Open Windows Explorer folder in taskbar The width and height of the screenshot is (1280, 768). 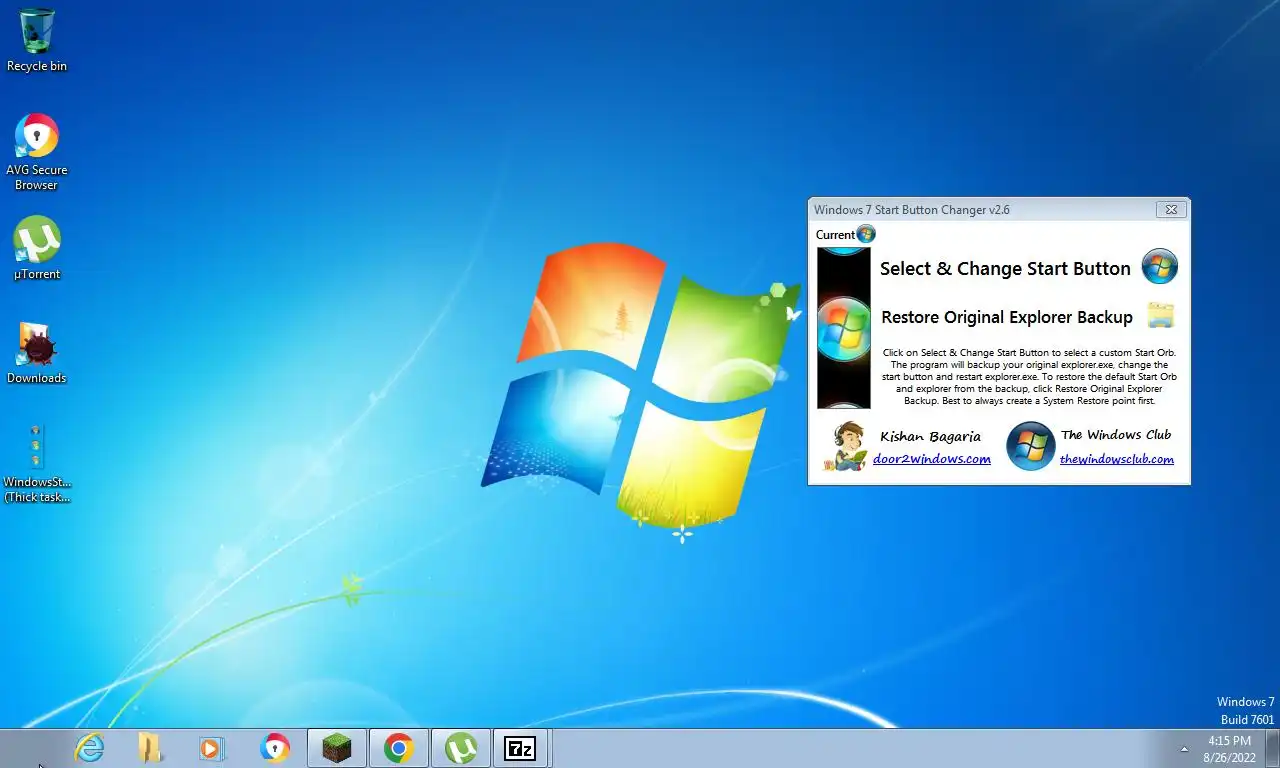point(150,748)
